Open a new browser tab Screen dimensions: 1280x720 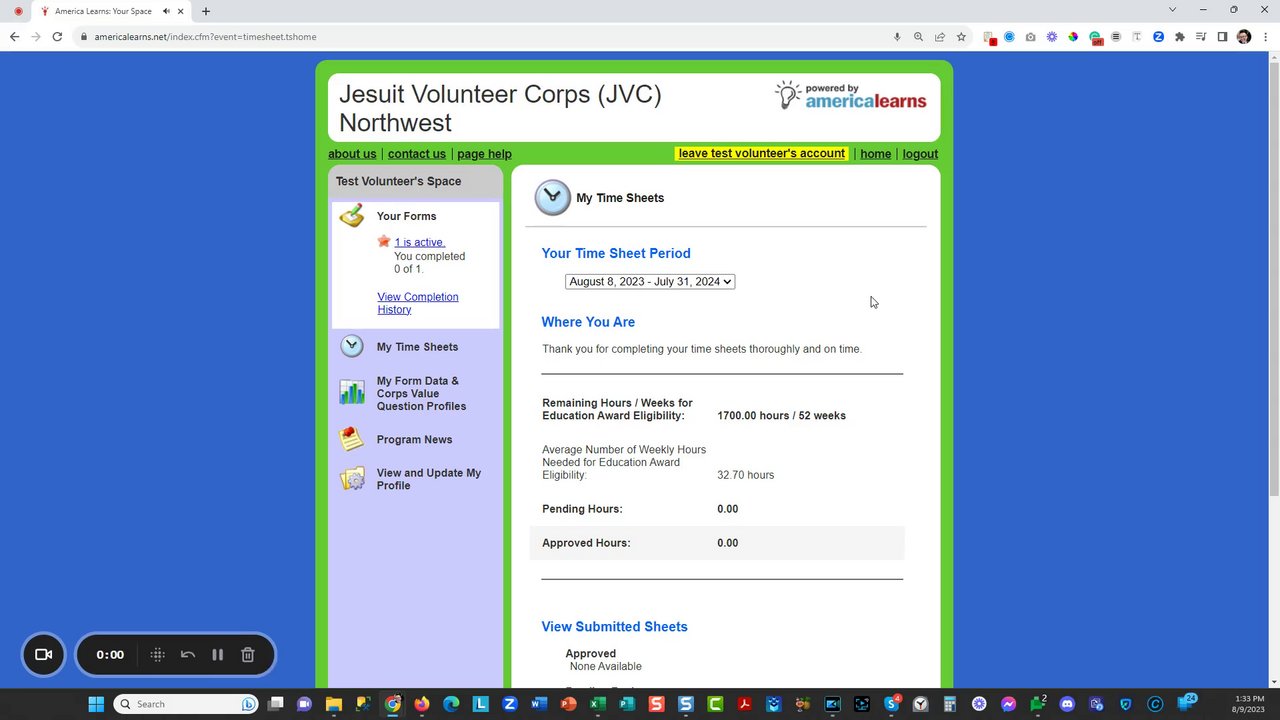[x=206, y=11]
